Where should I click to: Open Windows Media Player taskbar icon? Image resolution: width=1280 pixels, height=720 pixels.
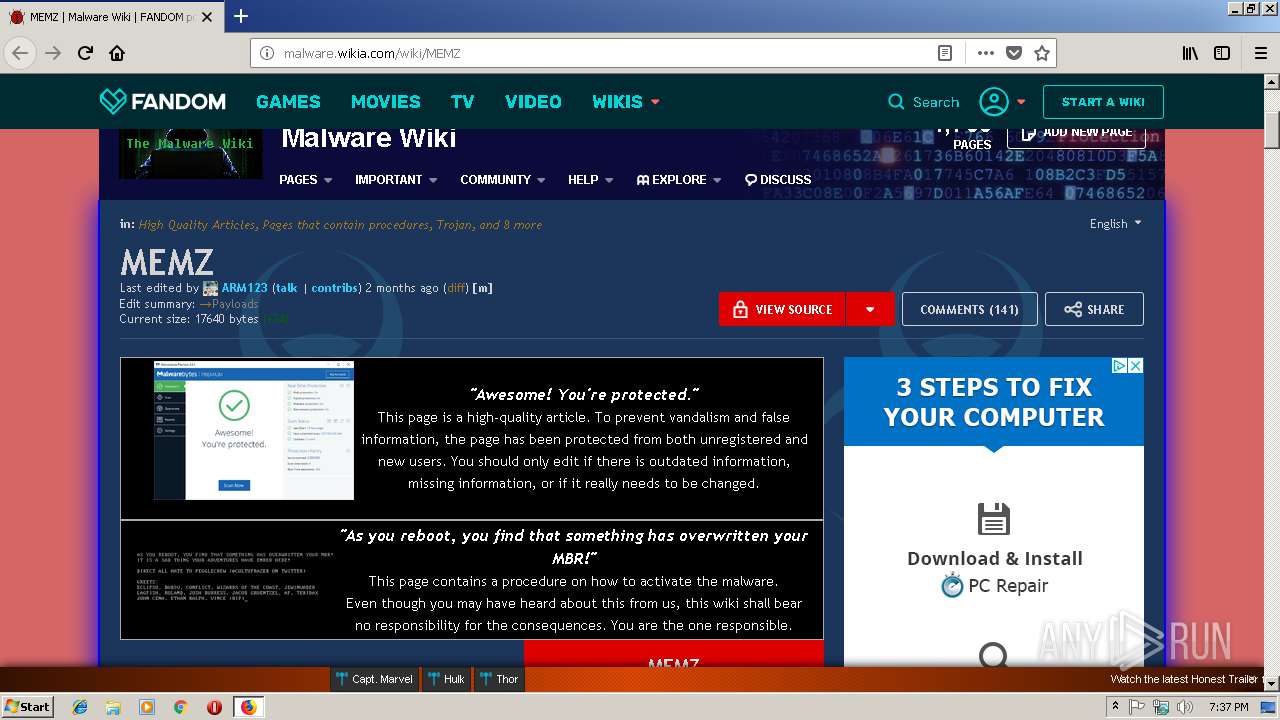(147, 707)
